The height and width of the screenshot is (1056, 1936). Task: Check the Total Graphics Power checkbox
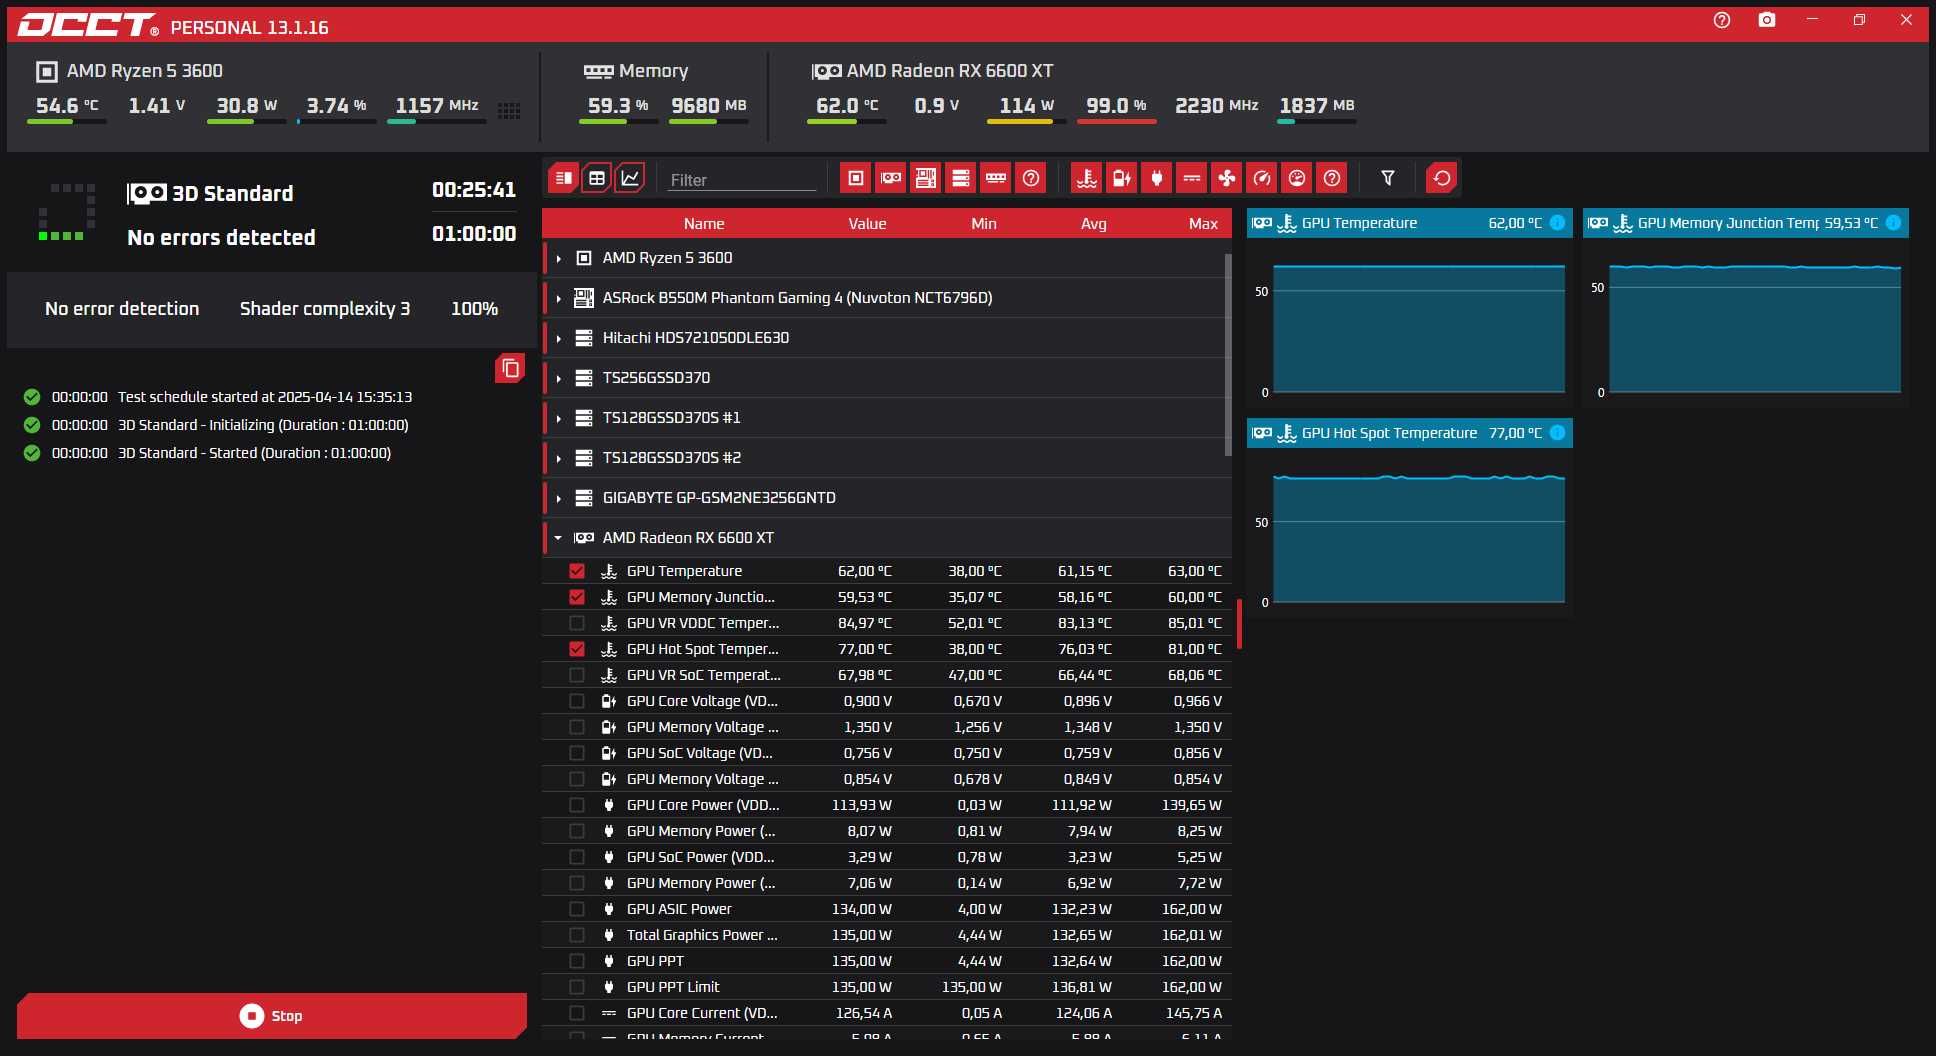577,935
